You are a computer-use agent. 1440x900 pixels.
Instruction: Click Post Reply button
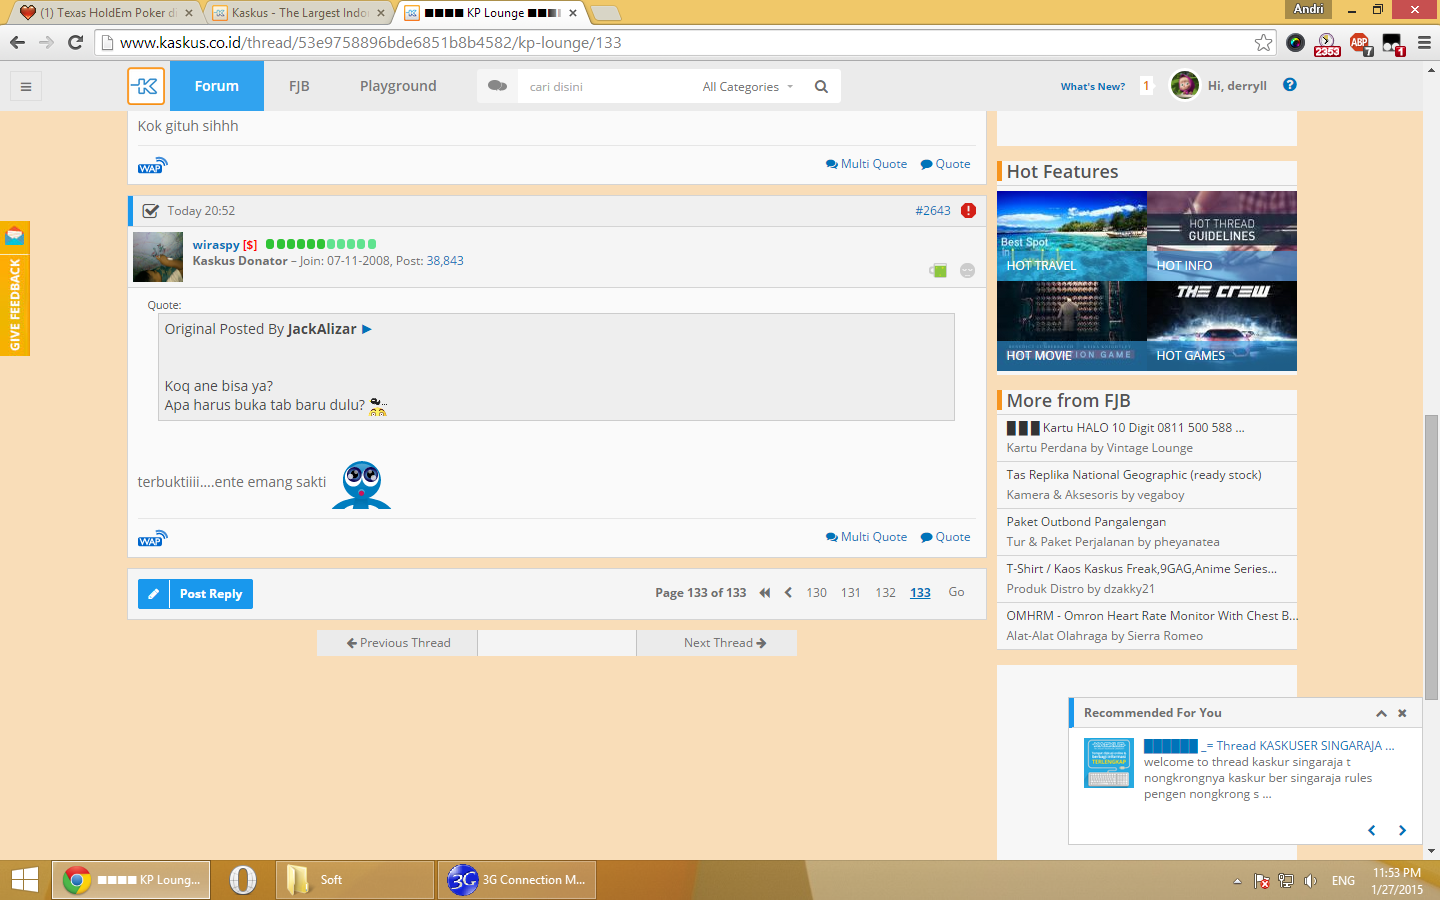click(x=196, y=594)
